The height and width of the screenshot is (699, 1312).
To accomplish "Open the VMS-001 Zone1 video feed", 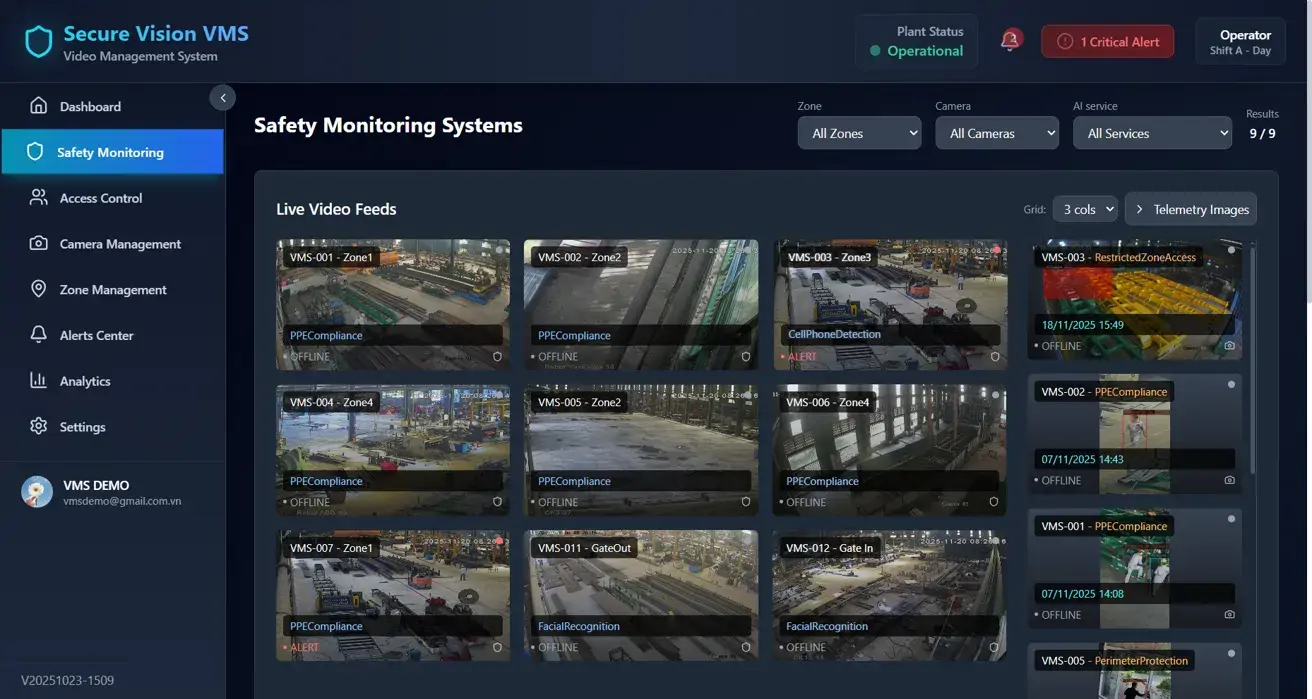I will (x=393, y=304).
